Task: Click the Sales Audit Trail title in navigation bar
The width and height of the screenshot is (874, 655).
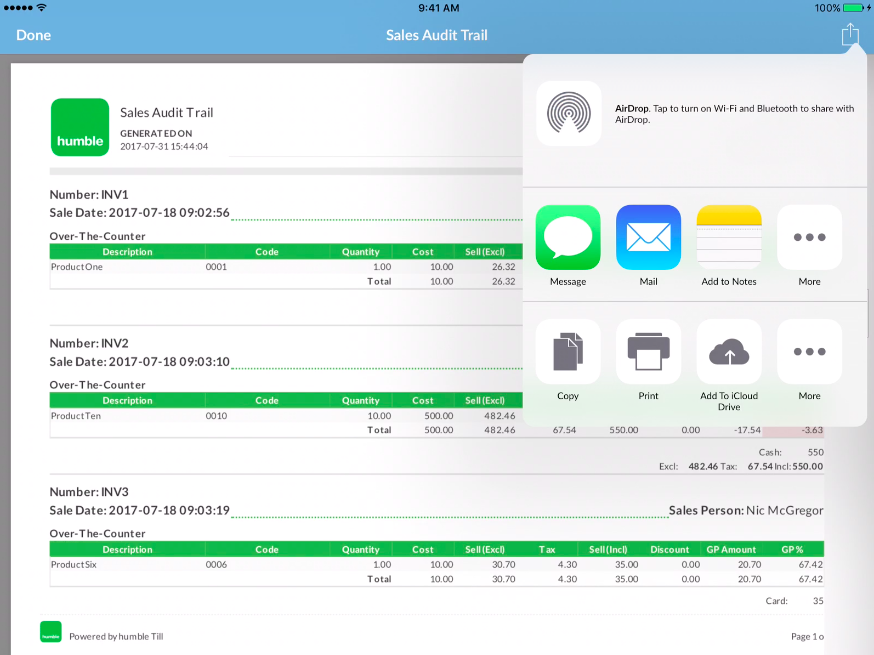Action: tap(436, 35)
